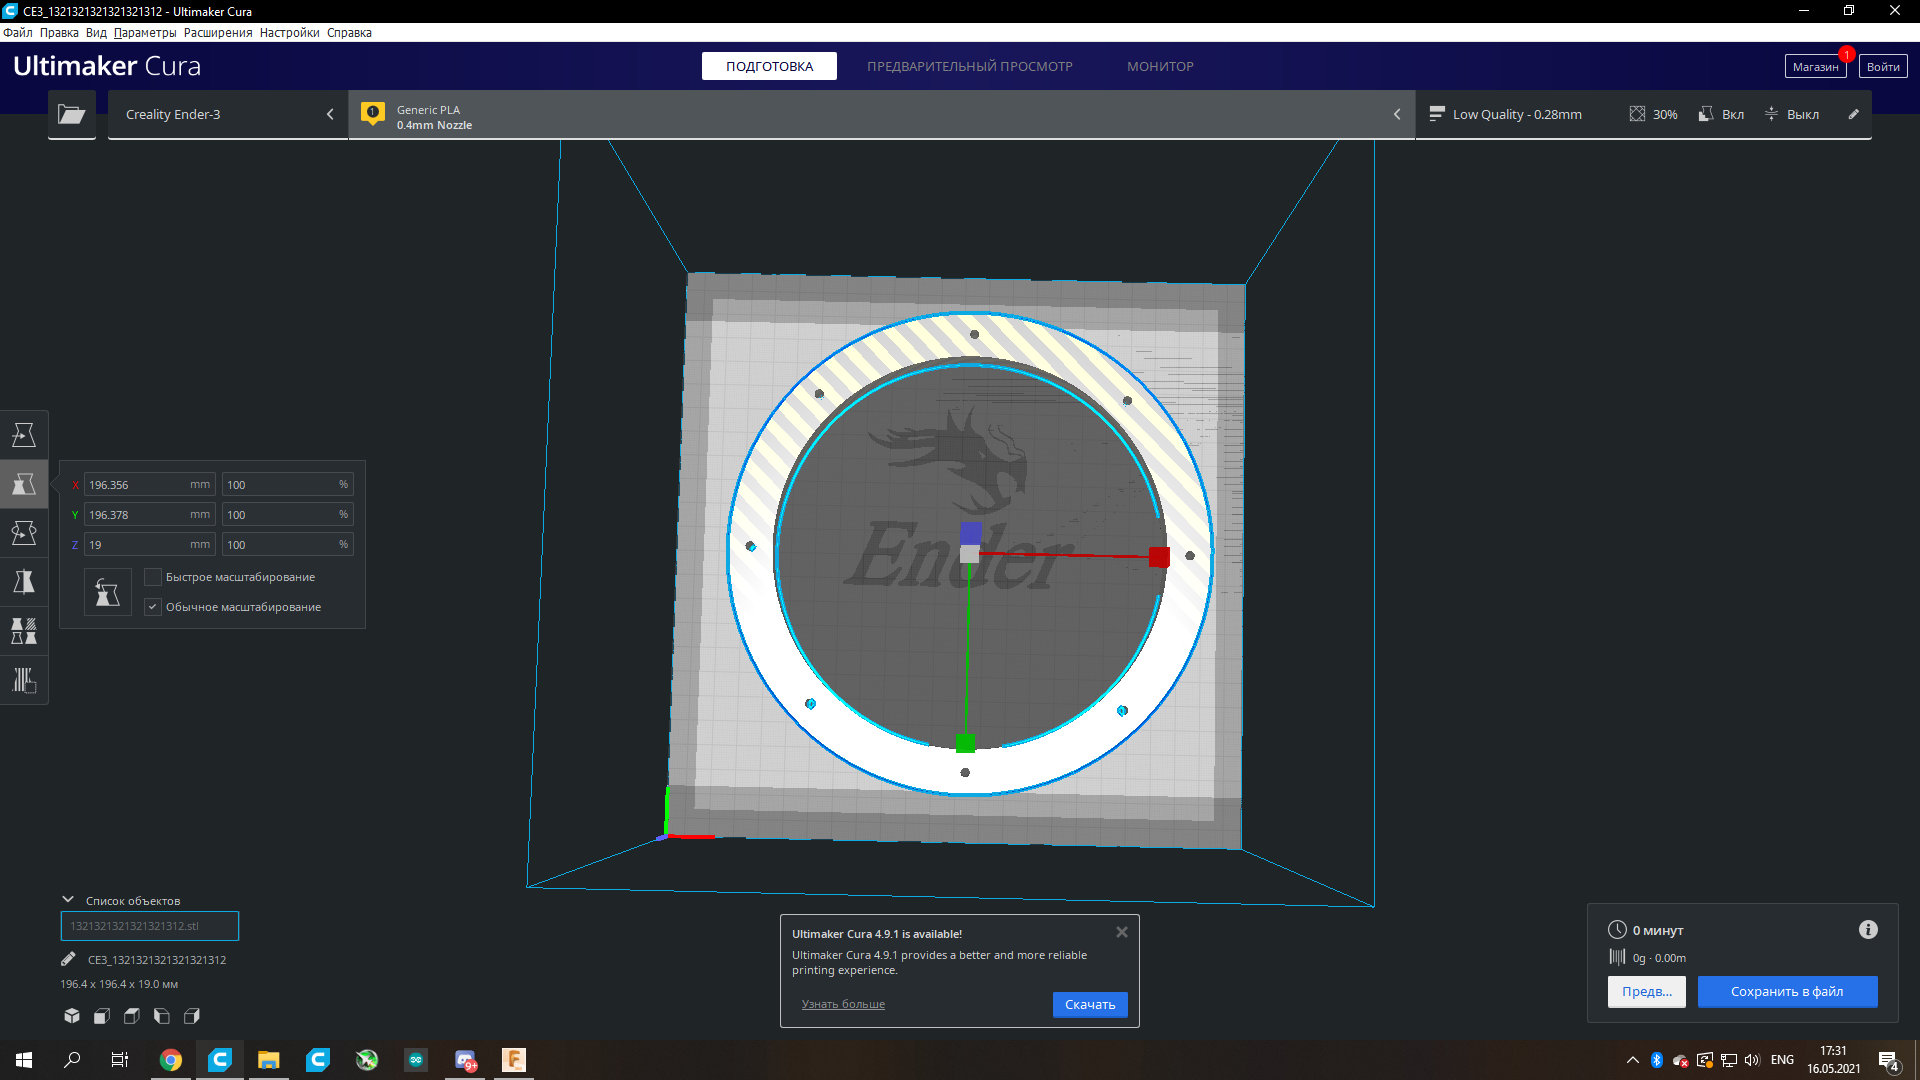
Task: Open Per Model Settings tool
Action: pyautogui.click(x=24, y=631)
